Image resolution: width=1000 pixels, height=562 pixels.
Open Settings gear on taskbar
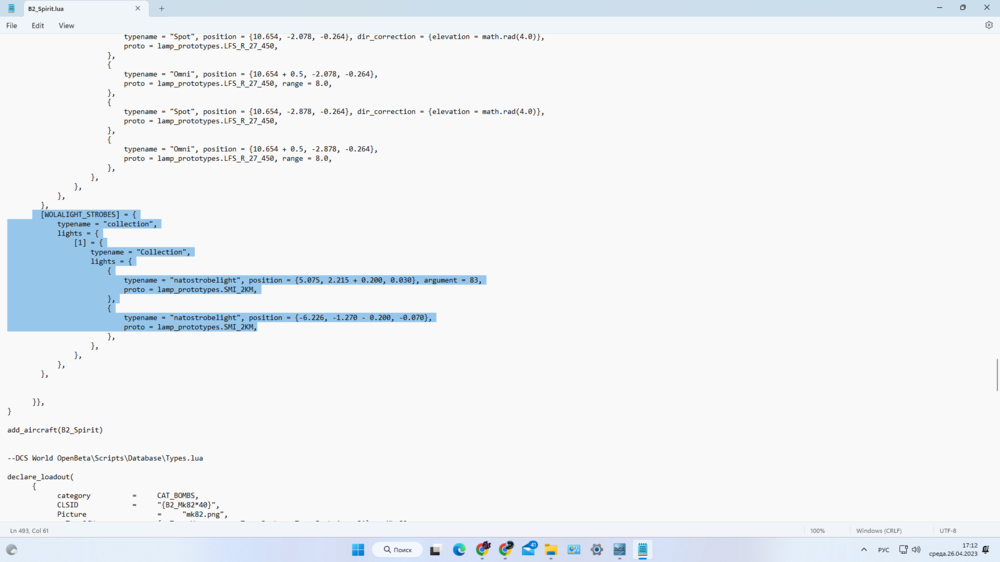click(596, 550)
